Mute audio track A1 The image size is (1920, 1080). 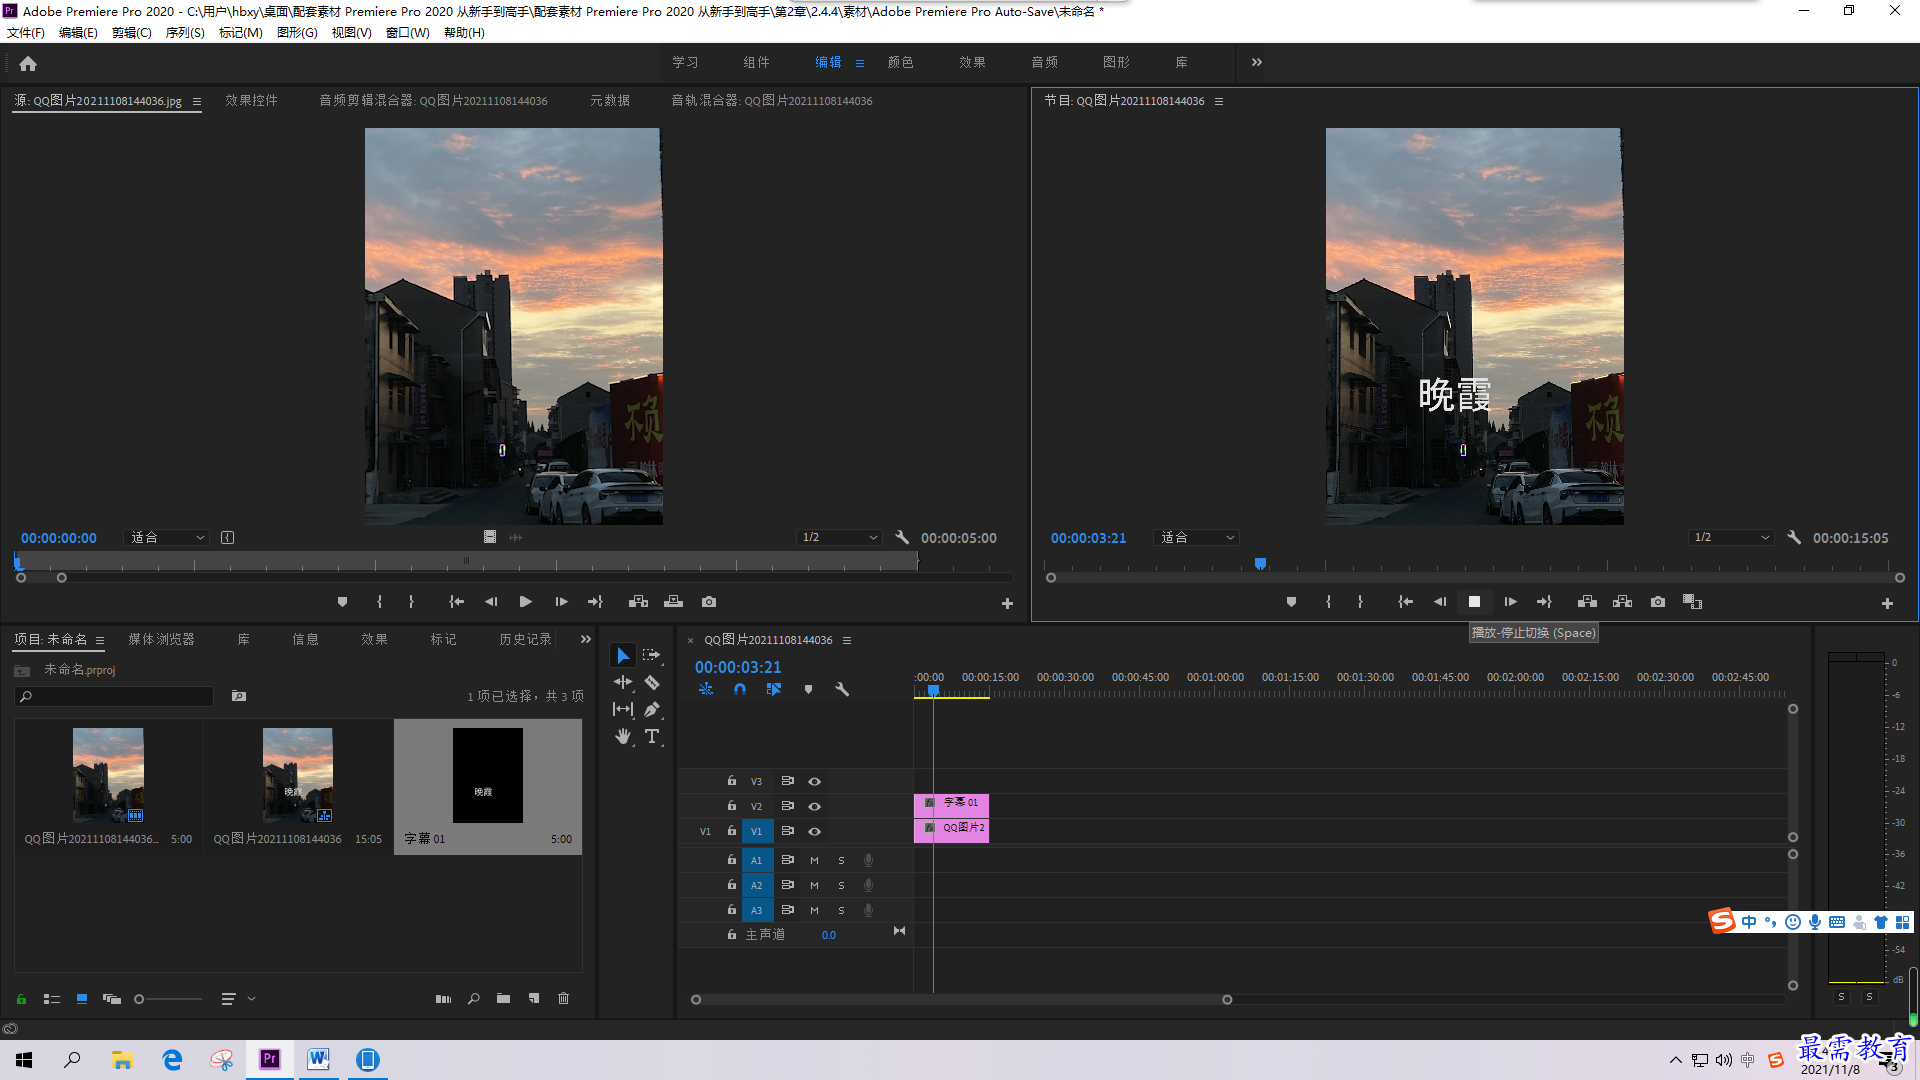814,861
